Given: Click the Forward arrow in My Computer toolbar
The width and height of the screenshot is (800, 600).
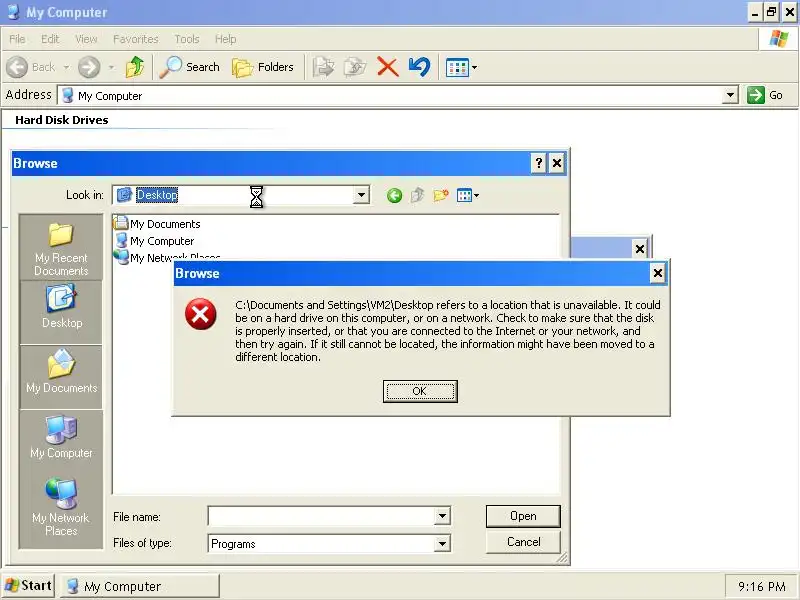Looking at the screenshot, I should pos(89,67).
